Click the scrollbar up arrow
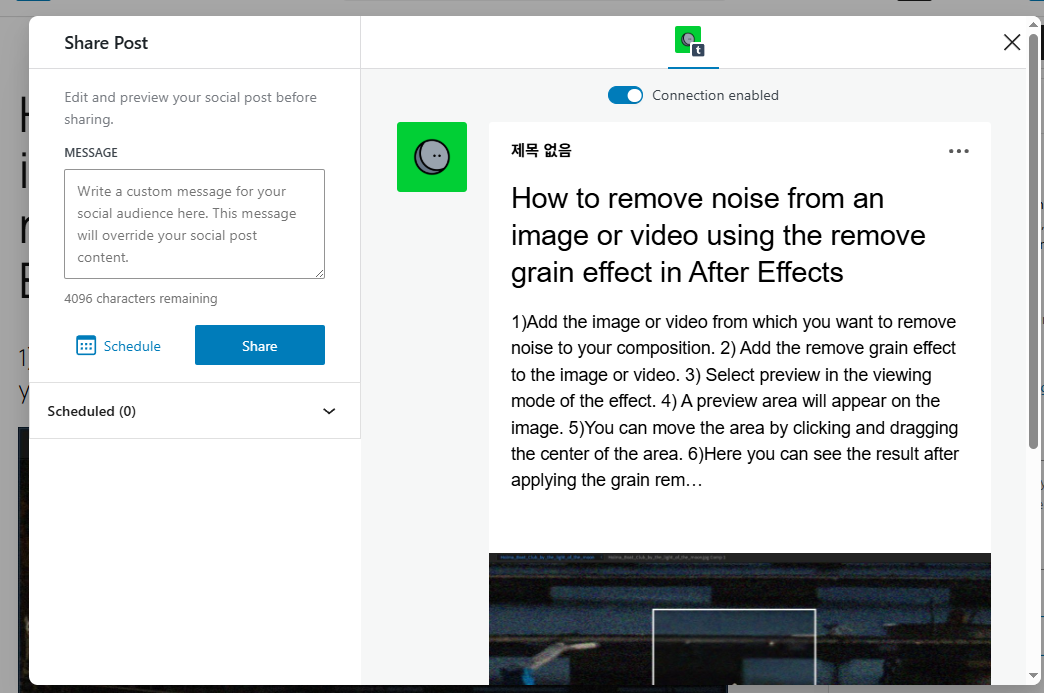 tap(1033, 24)
